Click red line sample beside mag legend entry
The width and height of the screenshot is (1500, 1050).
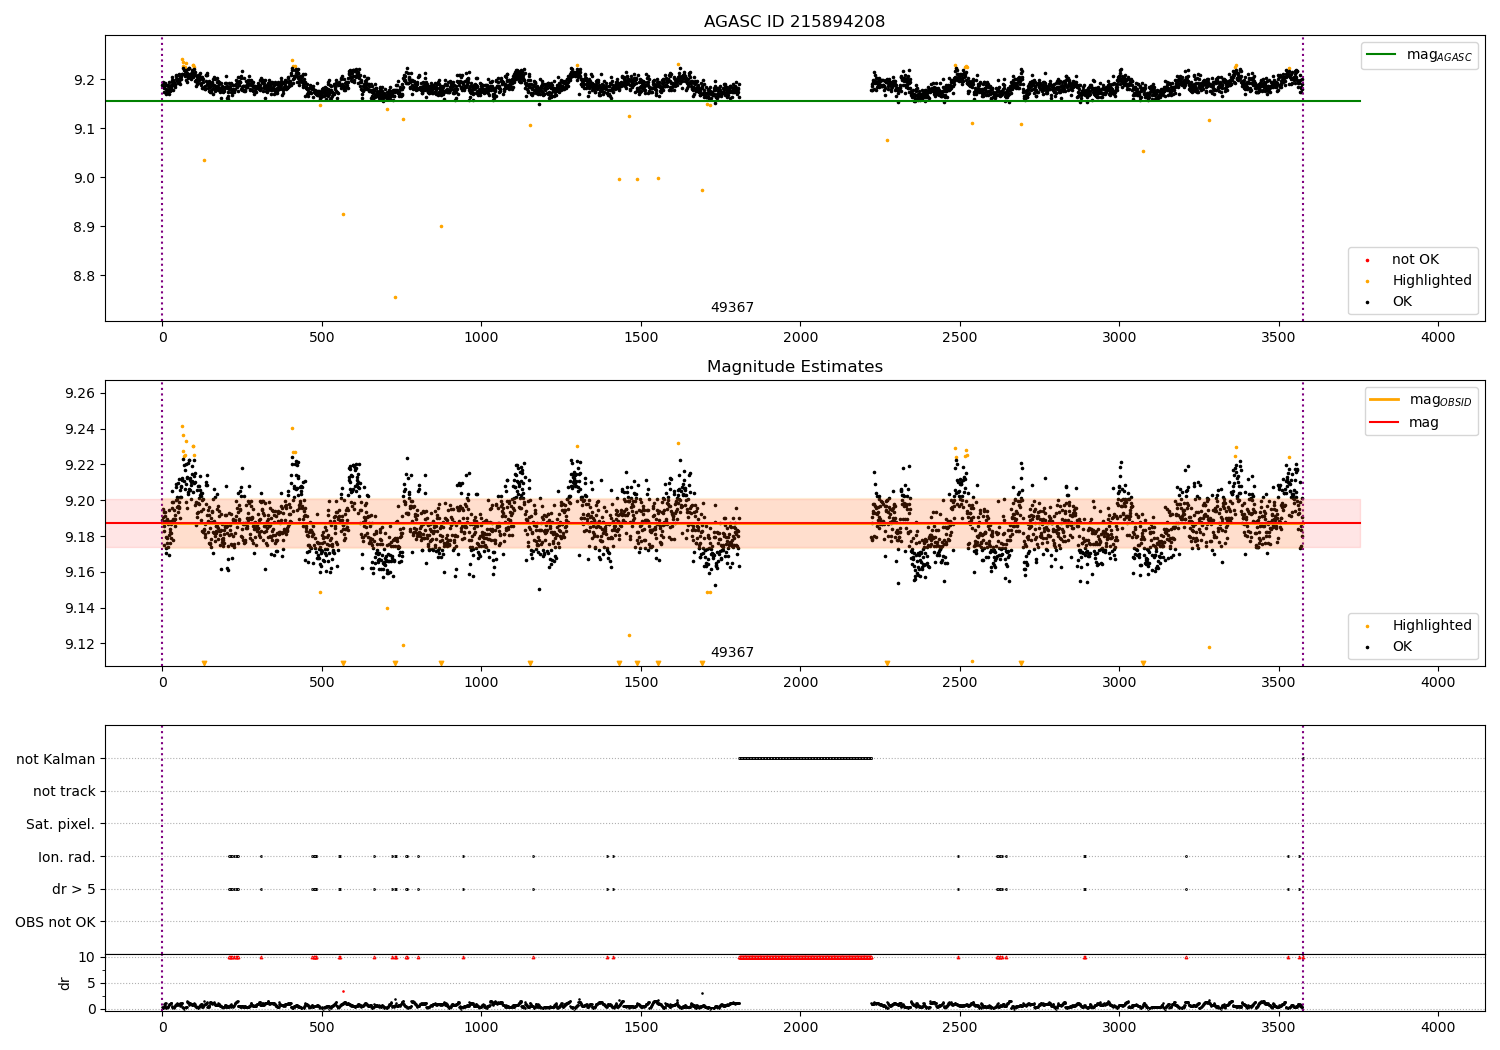tap(1385, 423)
